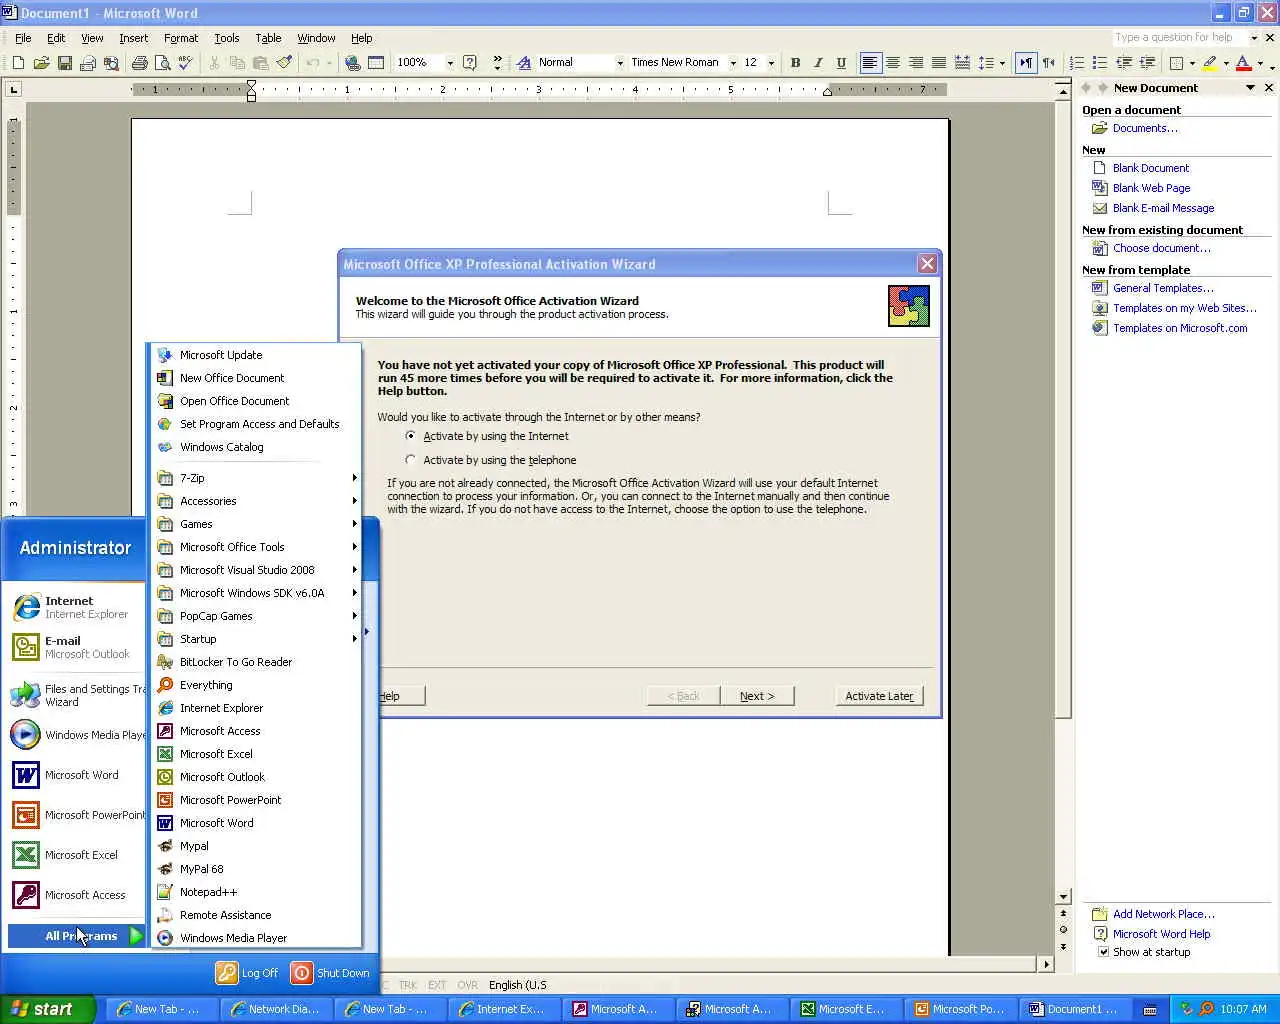Screen dimensions: 1280x1024
Task: Open the Times New Roman font dropdown
Action: click(733, 63)
